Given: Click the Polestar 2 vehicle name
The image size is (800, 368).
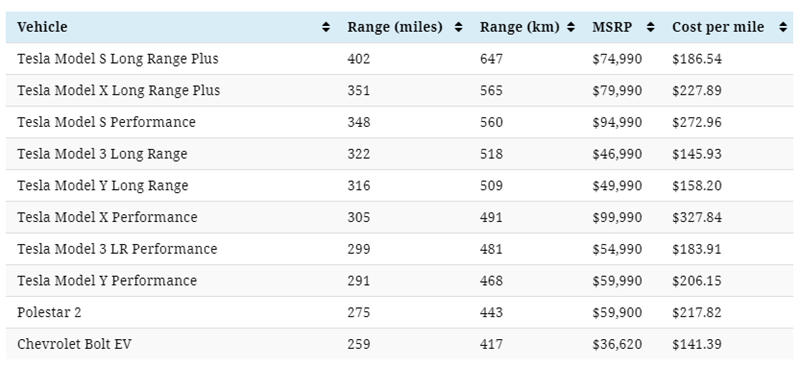Looking at the screenshot, I should click(49, 312).
